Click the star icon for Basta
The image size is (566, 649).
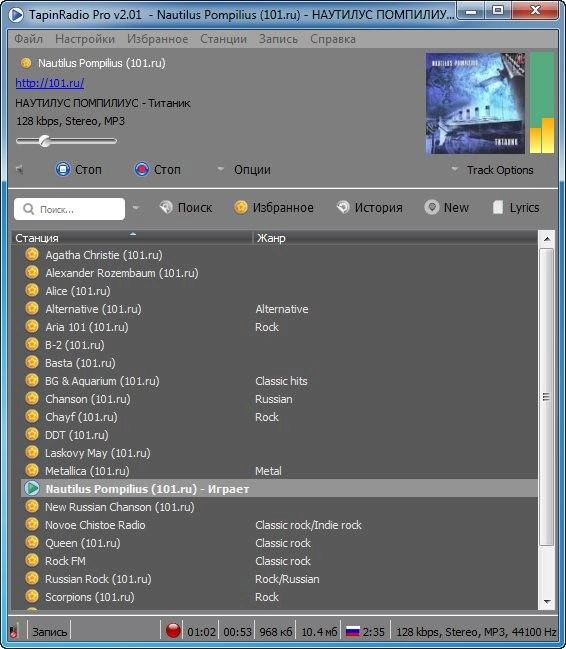[32, 362]
